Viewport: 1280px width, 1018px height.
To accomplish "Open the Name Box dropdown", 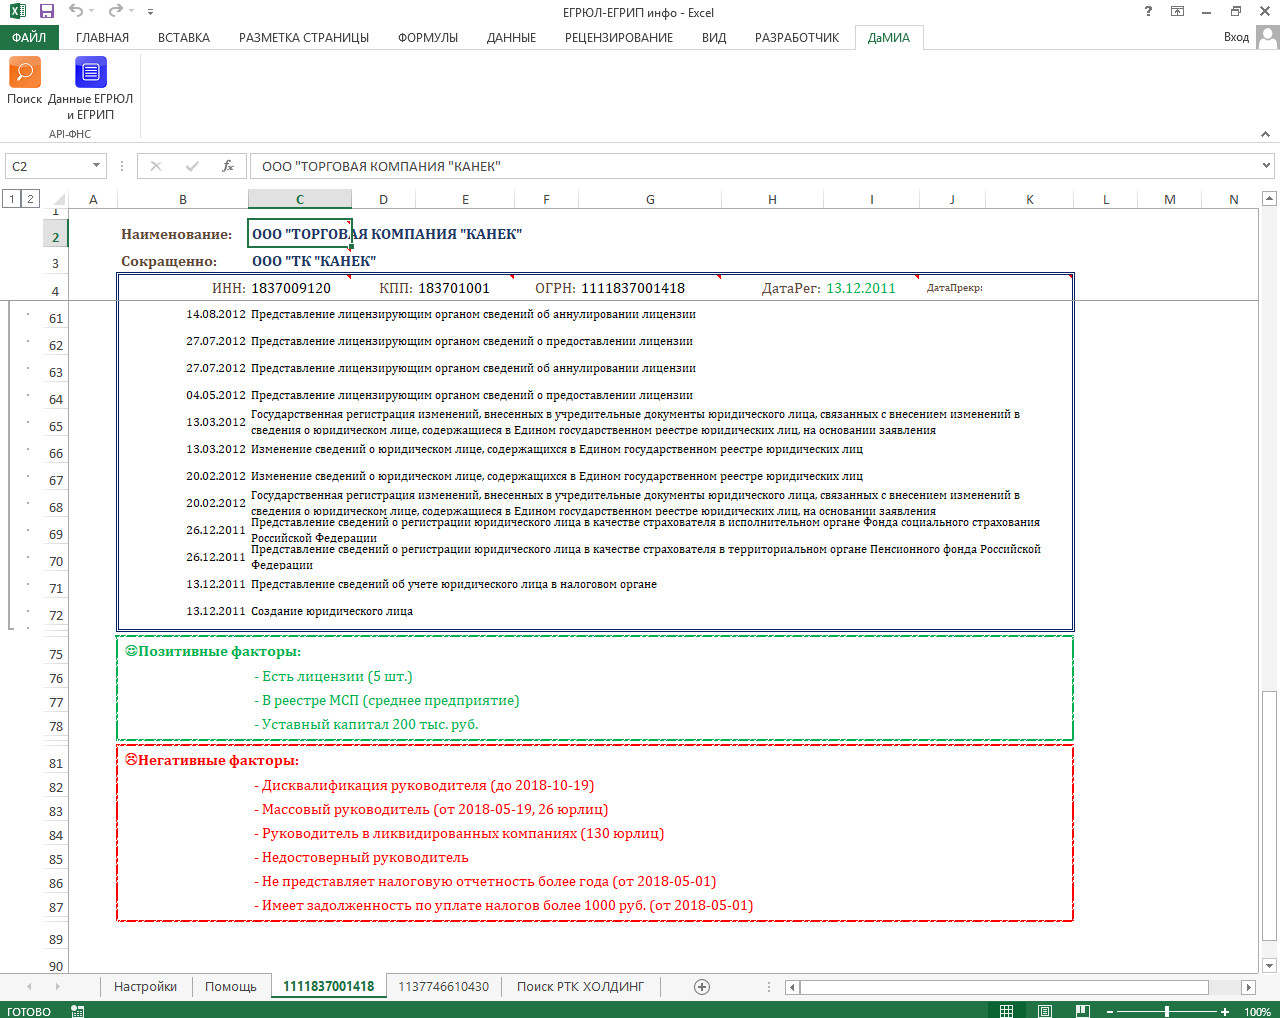I will (97, 166).
